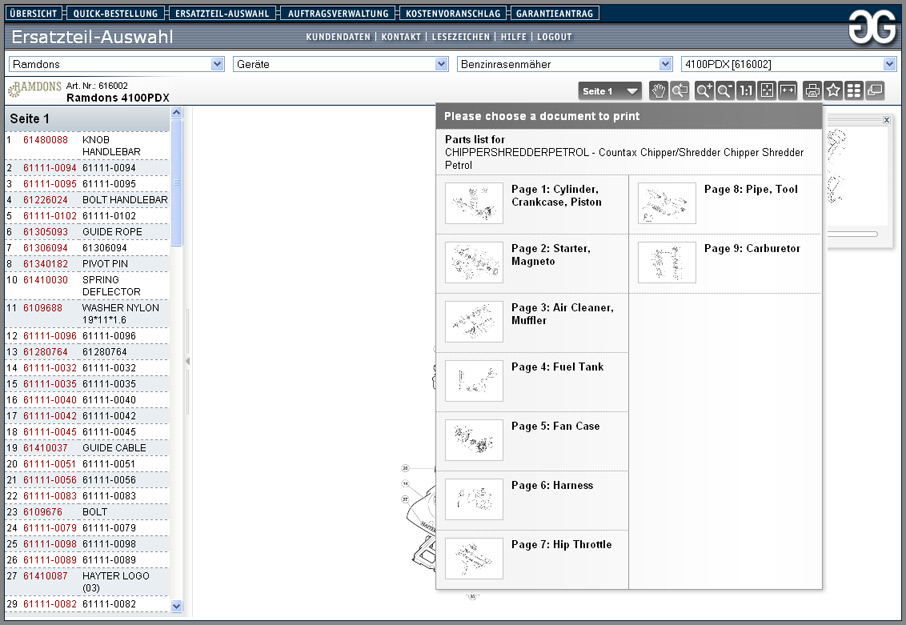The image size is (906, 625).
Task: Select the Page 8: Pipe, Tool thumbnail
Action: (x=667, y=203)
